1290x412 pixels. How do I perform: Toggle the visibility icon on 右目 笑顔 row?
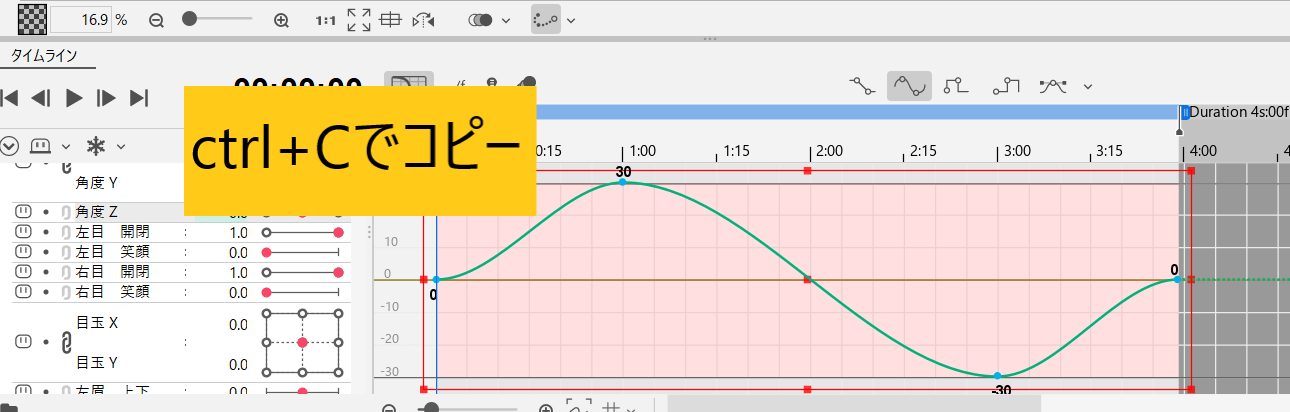(21, 292)
